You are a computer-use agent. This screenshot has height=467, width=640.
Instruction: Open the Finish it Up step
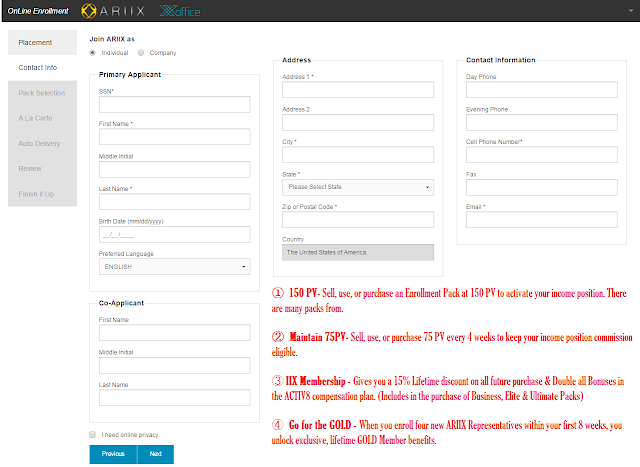(42, 194)
